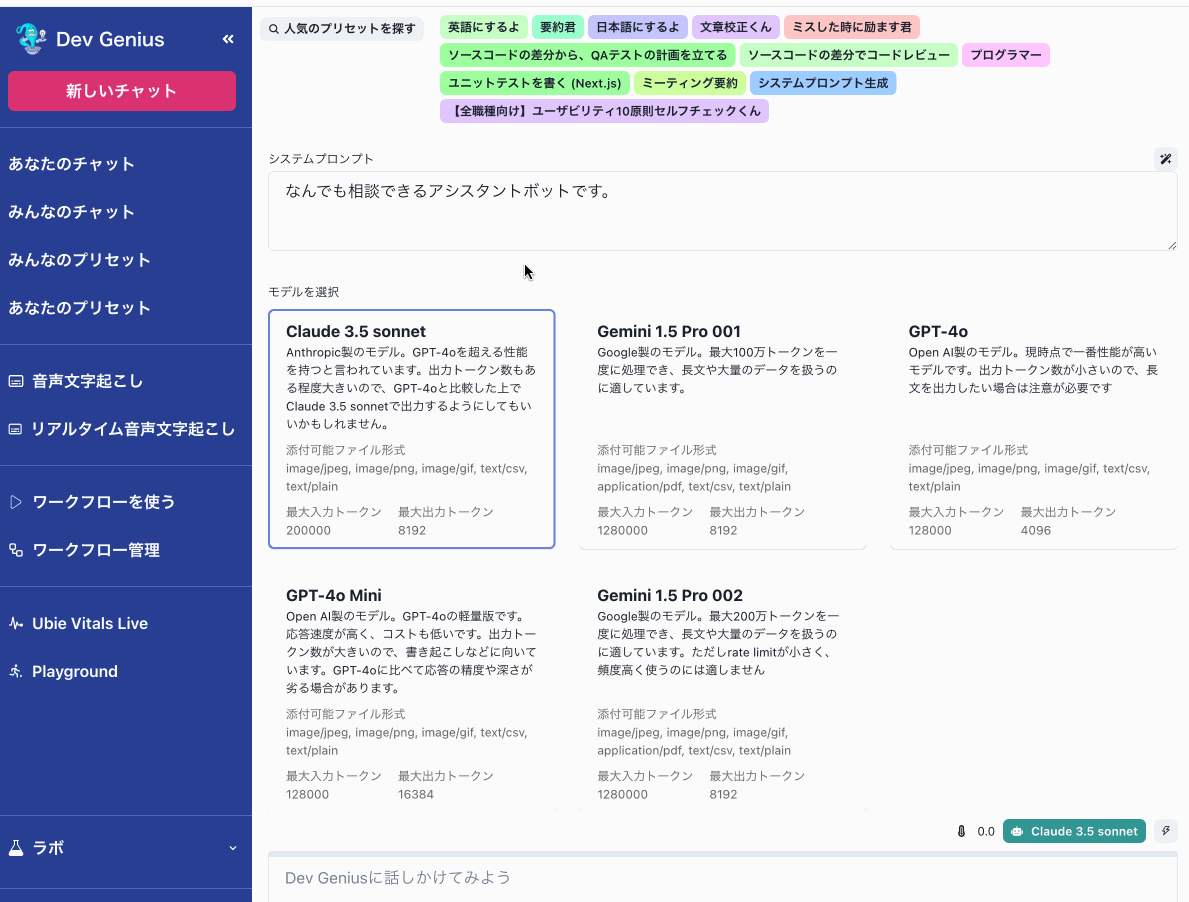This screenshot has height=902, width=1189.
Task: Click 人気のプリセットを探す search field
Action: 342,29
